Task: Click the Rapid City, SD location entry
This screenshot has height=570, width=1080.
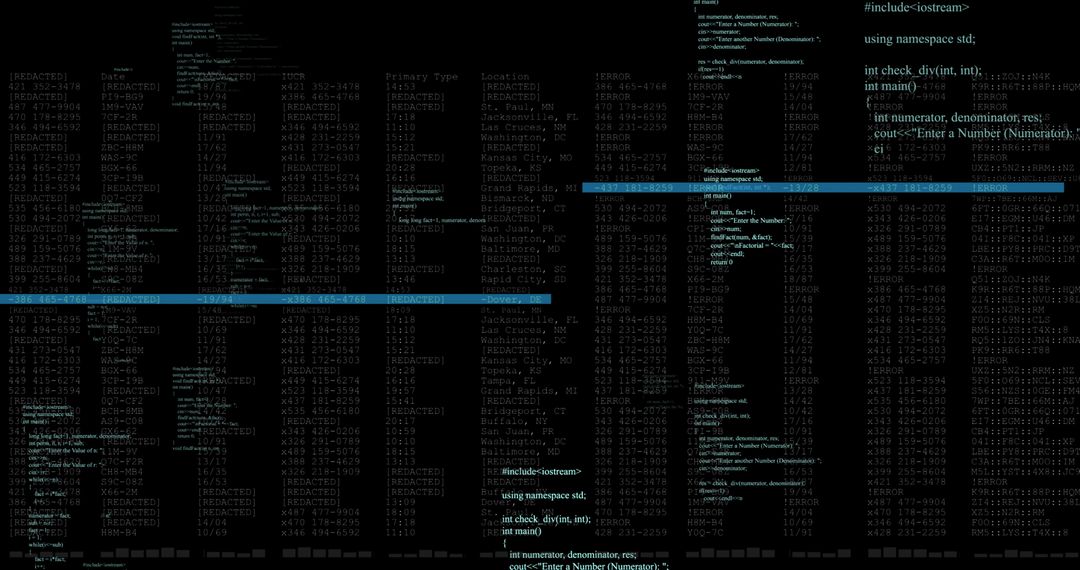Action: (x=523, y=279)
